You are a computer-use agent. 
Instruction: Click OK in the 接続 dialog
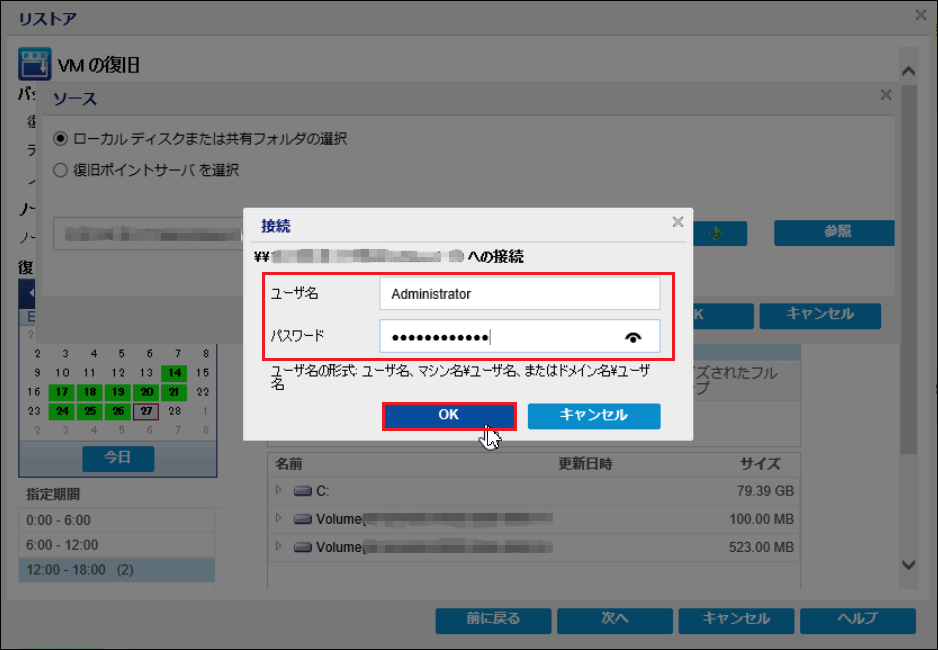click(449, 416)
